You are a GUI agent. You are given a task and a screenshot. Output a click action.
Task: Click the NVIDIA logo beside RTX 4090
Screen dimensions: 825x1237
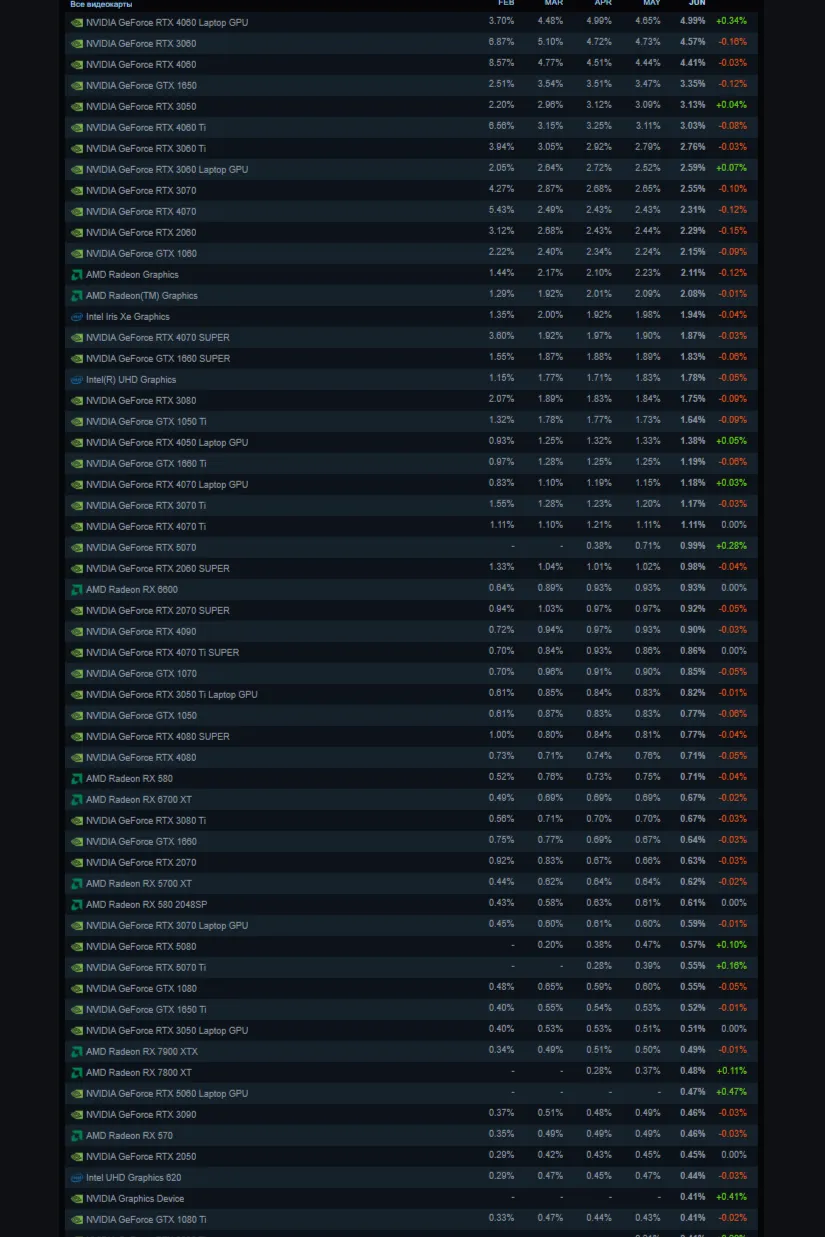click(x=77, y=631)
